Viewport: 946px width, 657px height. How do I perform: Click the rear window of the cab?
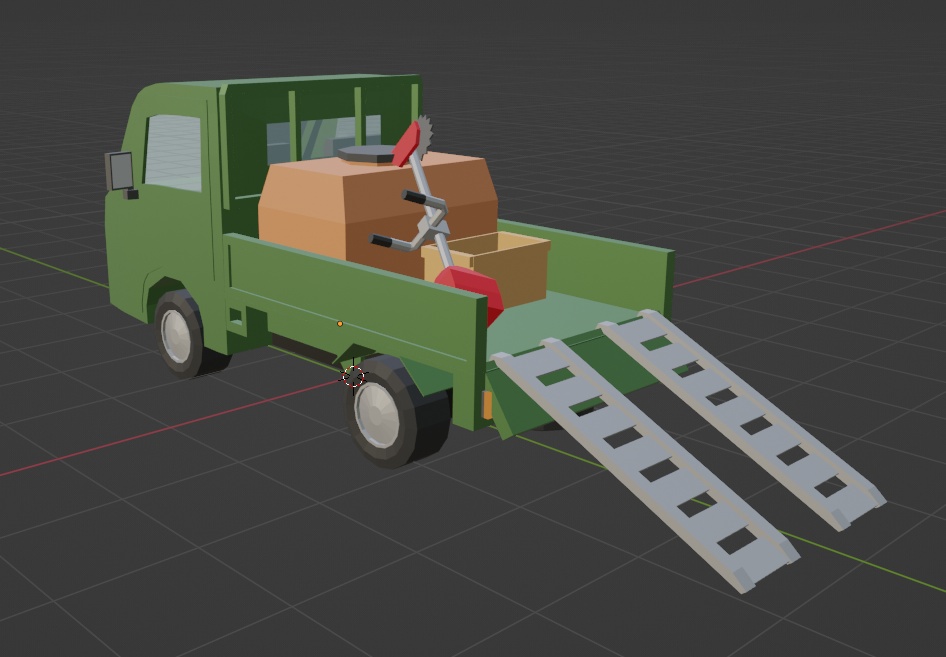(x=323, y=138)
